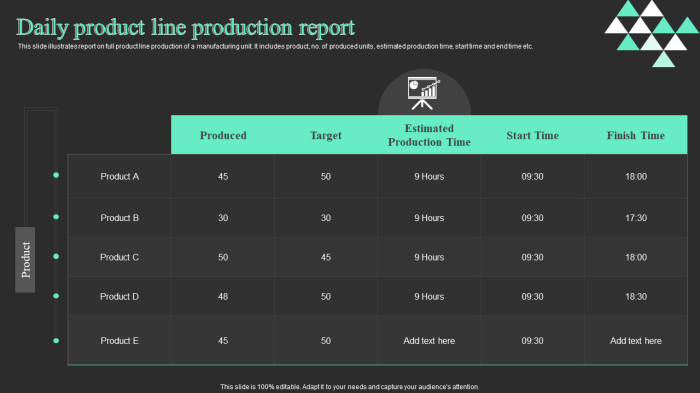The image size is (700, 393).
Task: Click Product D's target value 50
Action: pyautogui.click(x=326, y=297)
